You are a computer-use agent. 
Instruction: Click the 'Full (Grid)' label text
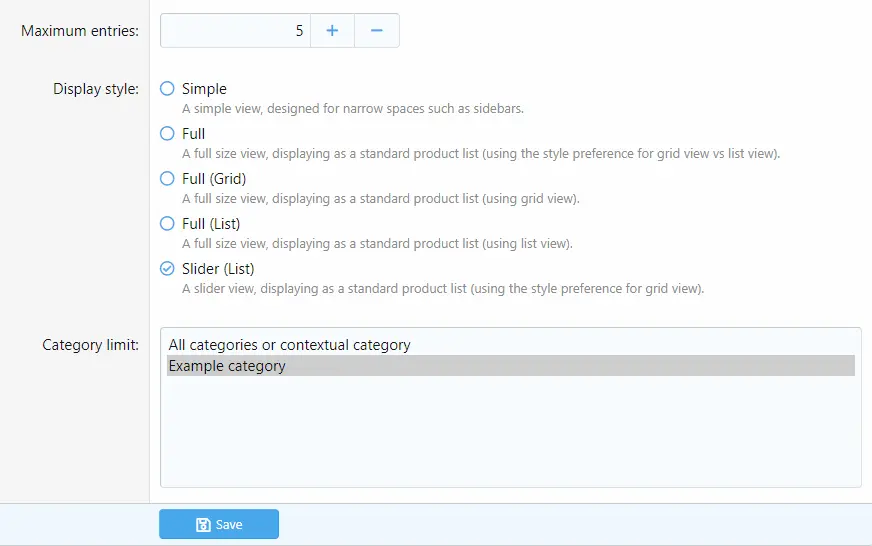[x=214, y=179]
